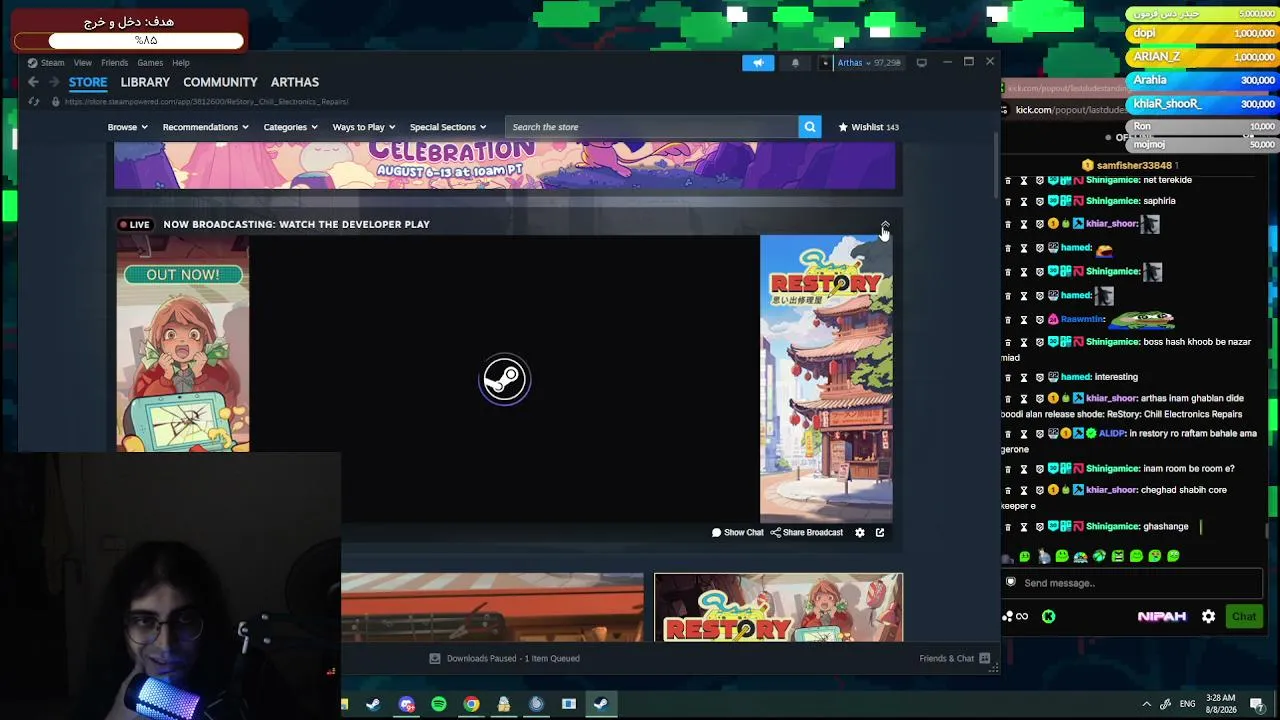Screen dimensions: 1280x720
Task: Pop out the broadcast in new window
Action: pos(880,533)
